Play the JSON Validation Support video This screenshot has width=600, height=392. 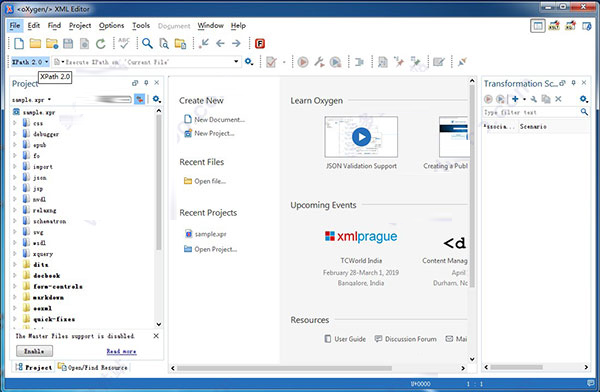361,137
